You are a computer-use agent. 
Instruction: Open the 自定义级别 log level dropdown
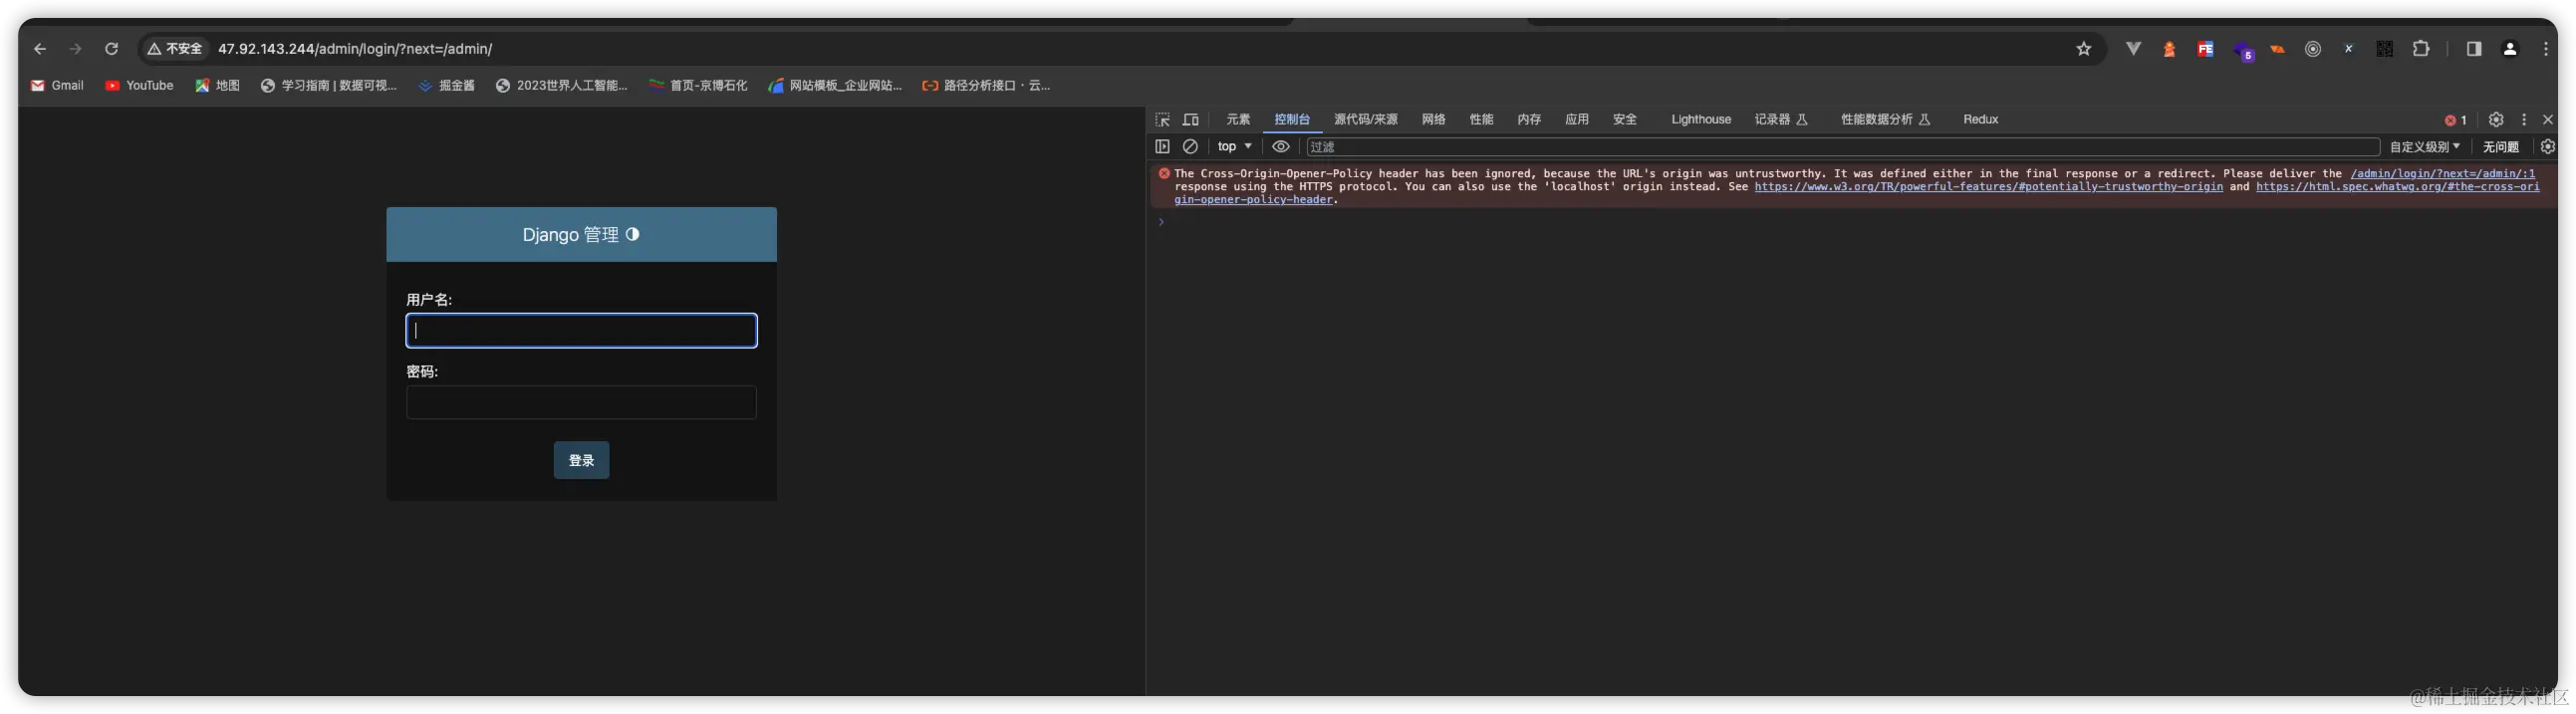click(x=2425, y=147)
